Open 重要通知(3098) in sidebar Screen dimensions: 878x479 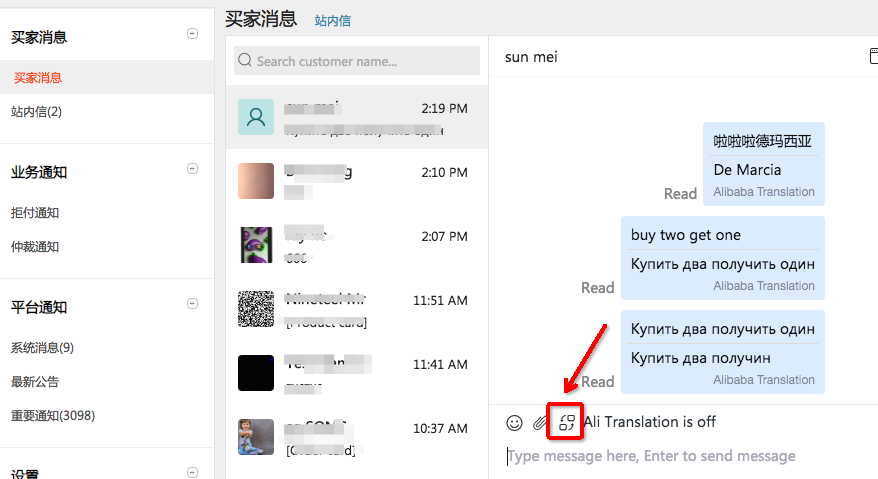point(53,416)
